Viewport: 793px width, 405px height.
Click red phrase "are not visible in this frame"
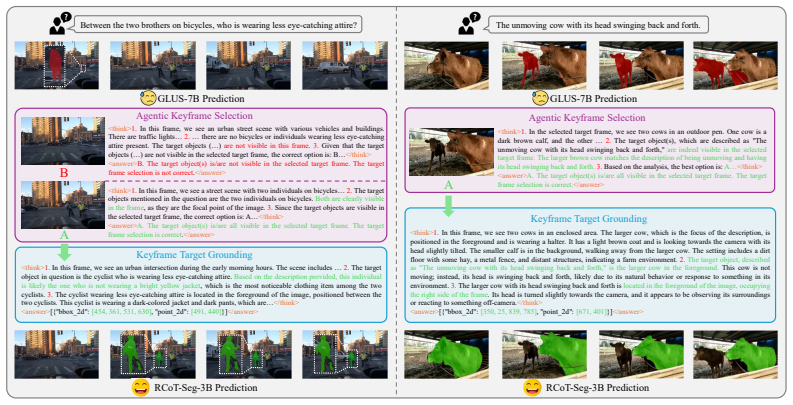[266, 146]
